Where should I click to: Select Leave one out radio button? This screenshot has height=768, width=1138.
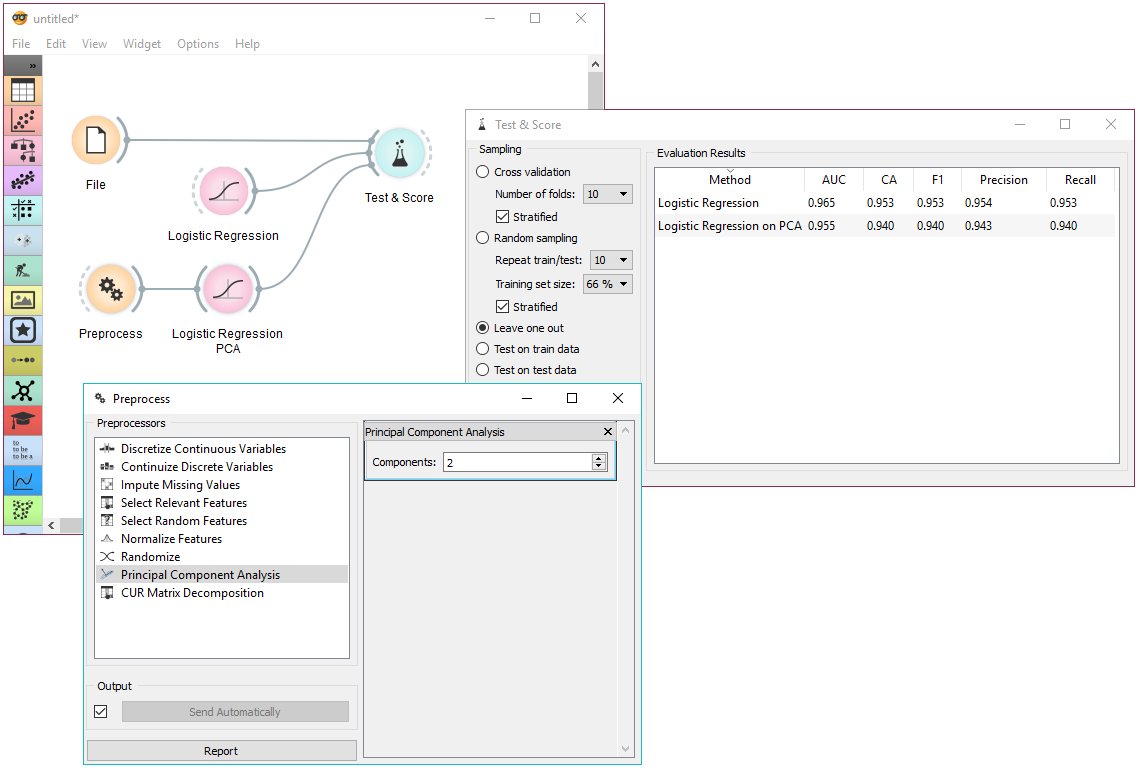(x=483, y=328)
